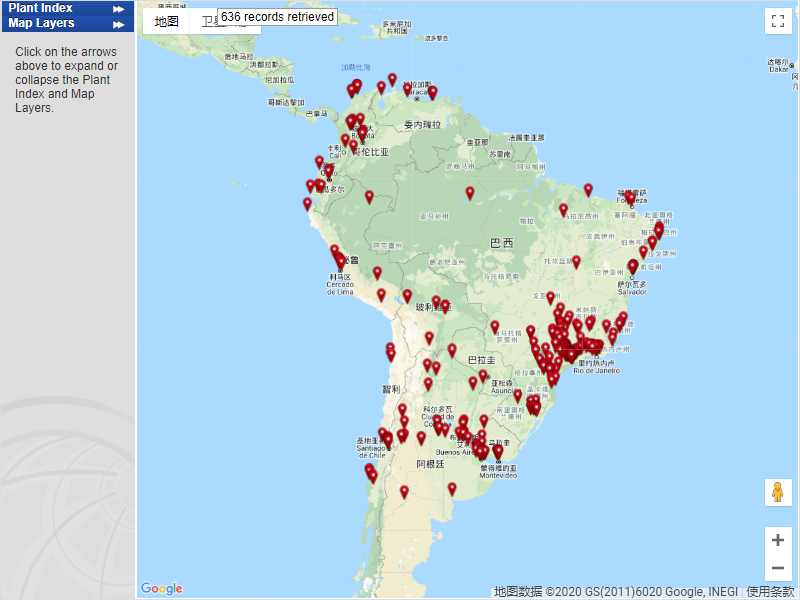Screen dimensions: 800x600
Task: Click the map data copyright text
Action: [615, 591]
